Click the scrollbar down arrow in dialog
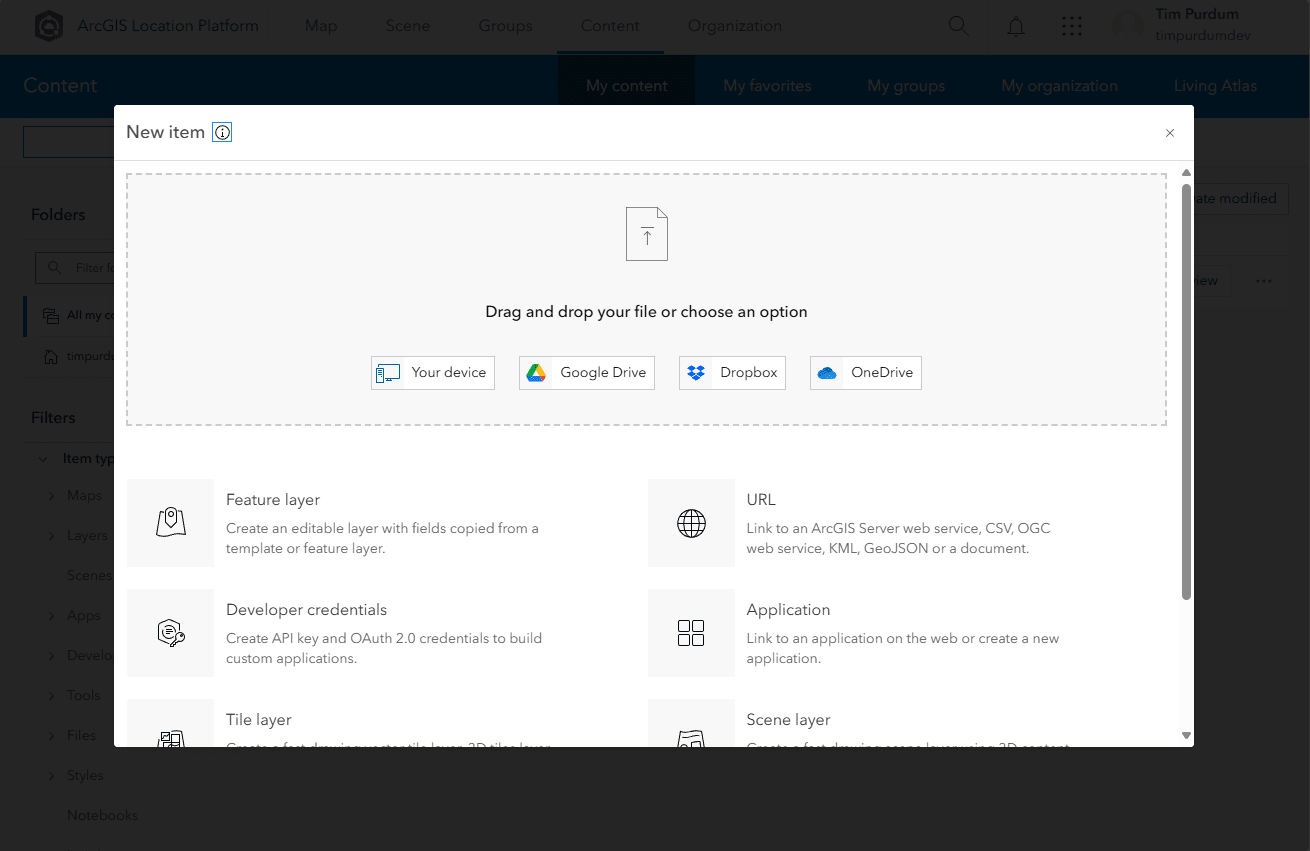Screen dimensions: 1310x851 [1187, 736]
